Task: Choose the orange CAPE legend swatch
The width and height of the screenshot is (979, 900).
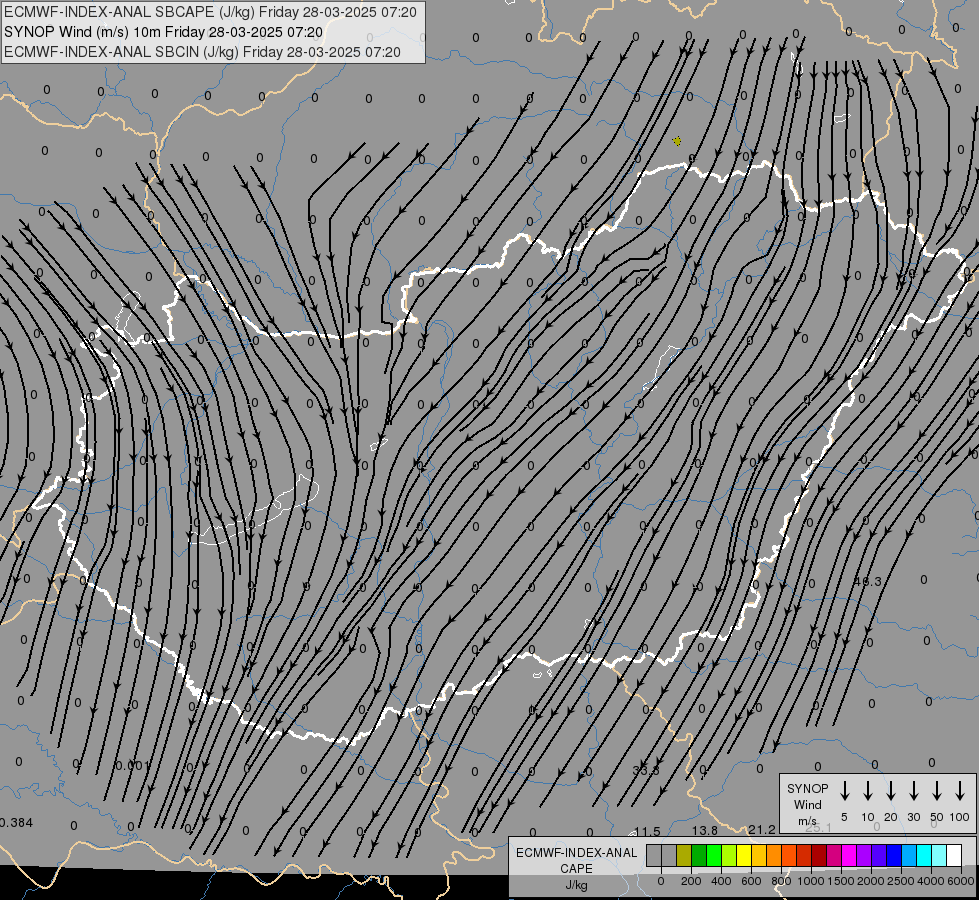Action: click(774, 855)
